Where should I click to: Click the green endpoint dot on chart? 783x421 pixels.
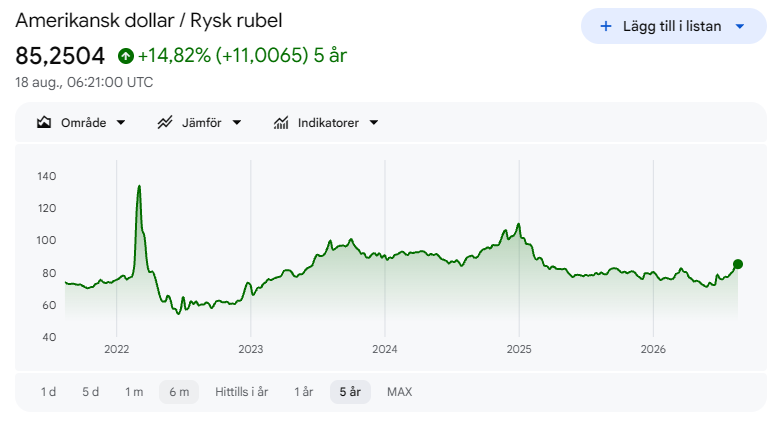coord(738,264)
